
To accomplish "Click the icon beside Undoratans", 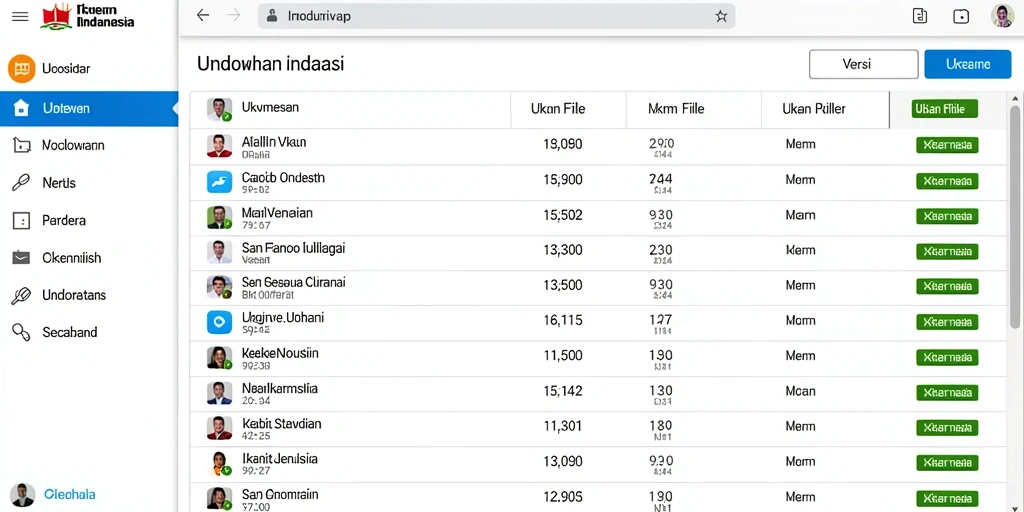I will [x=22, y=295].
